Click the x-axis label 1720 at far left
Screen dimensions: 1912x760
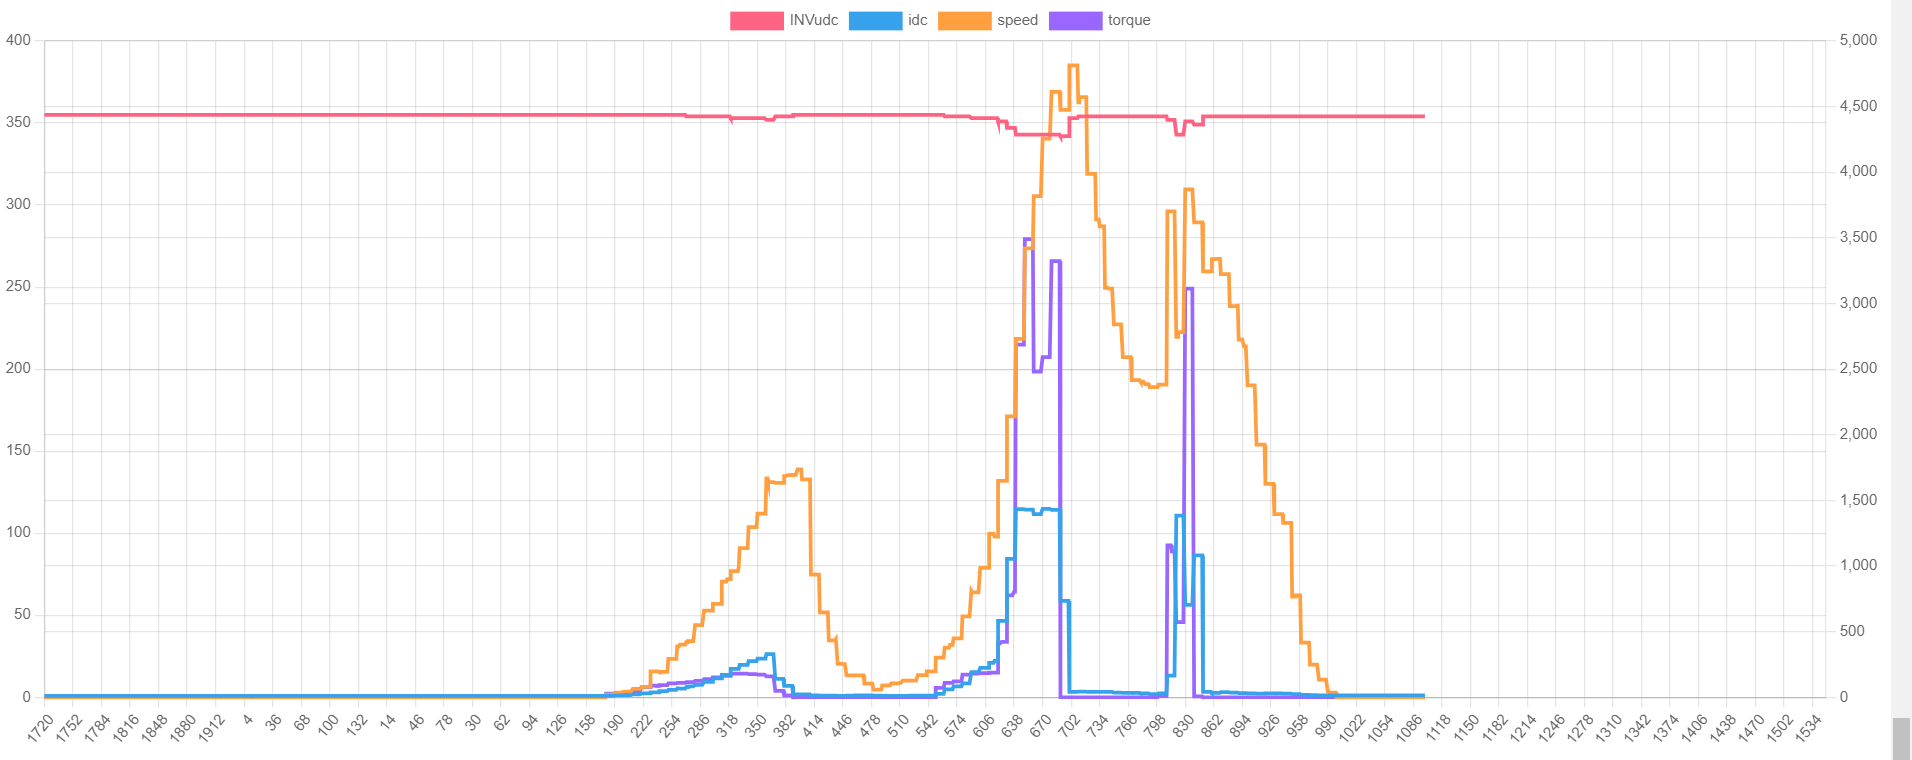40,728
